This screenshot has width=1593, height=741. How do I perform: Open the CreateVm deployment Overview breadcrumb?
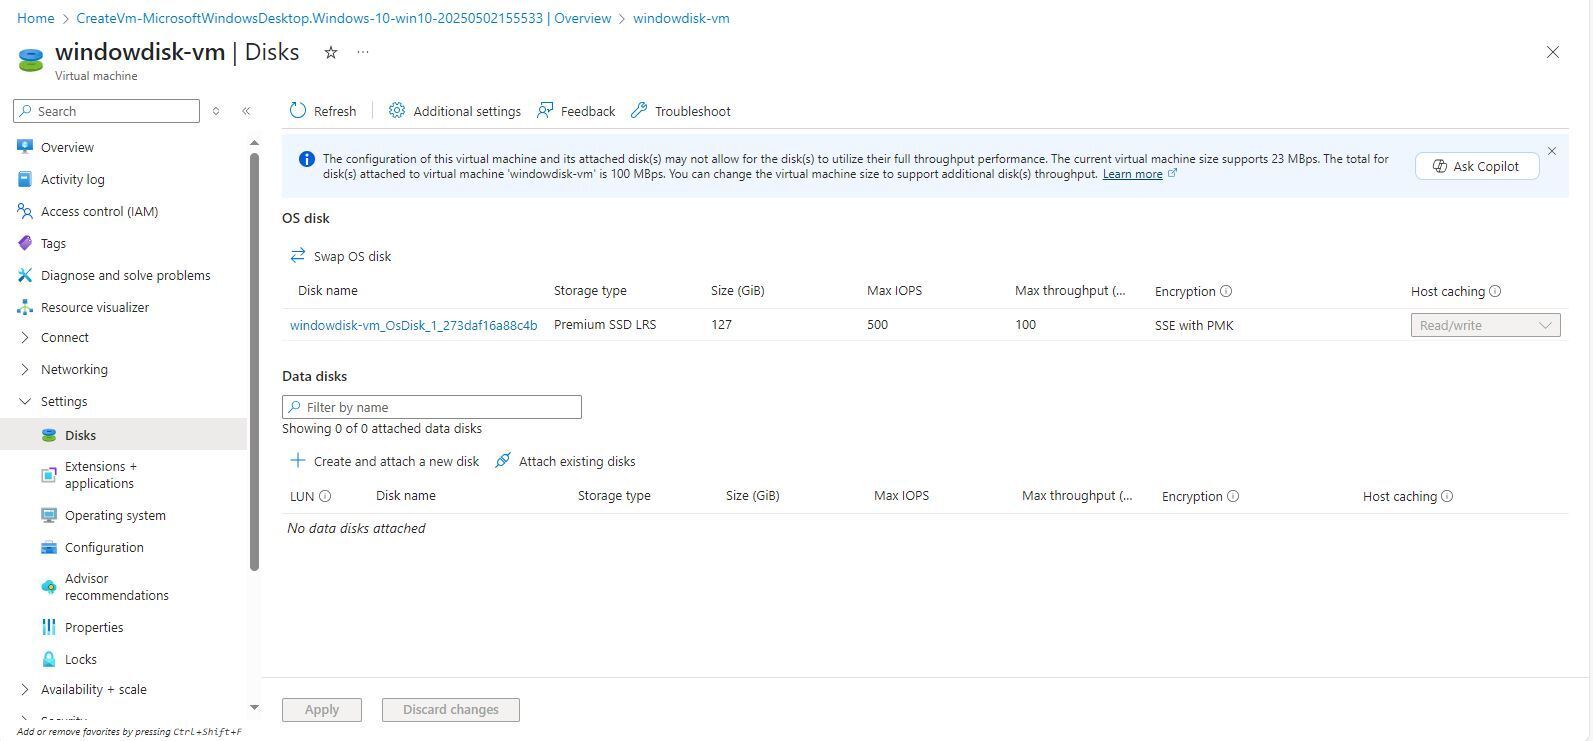click(344, 18)
